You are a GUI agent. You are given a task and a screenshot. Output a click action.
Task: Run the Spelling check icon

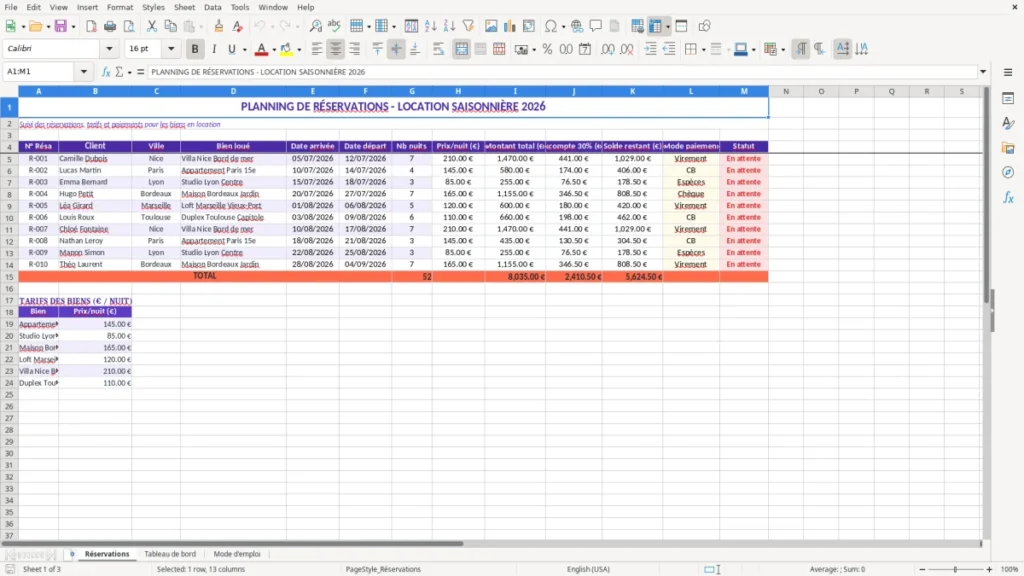tap(334, 26)
